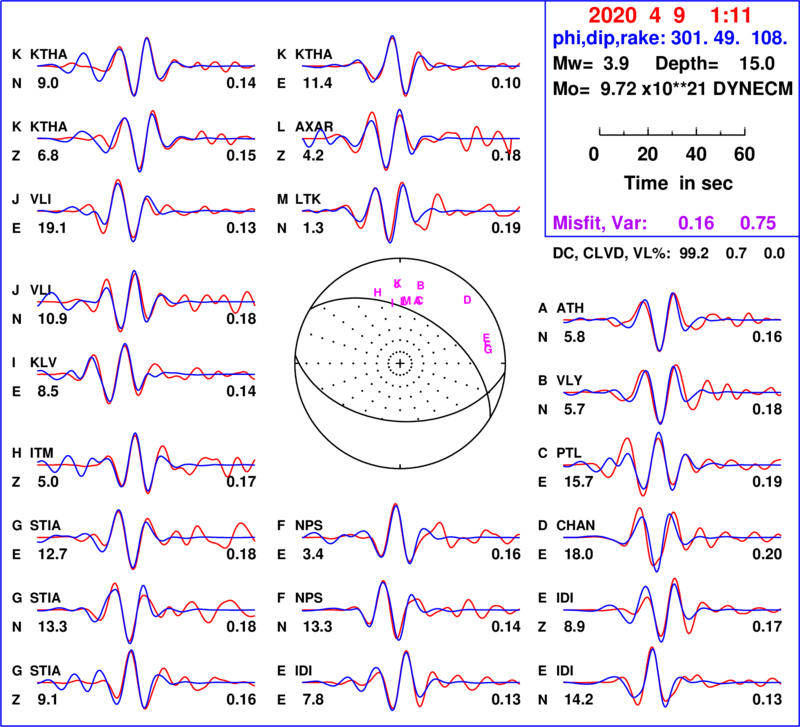Click the KLV E waveform trace
The height and width of the screenshot is (727, 800).
[x=146, y=374]
